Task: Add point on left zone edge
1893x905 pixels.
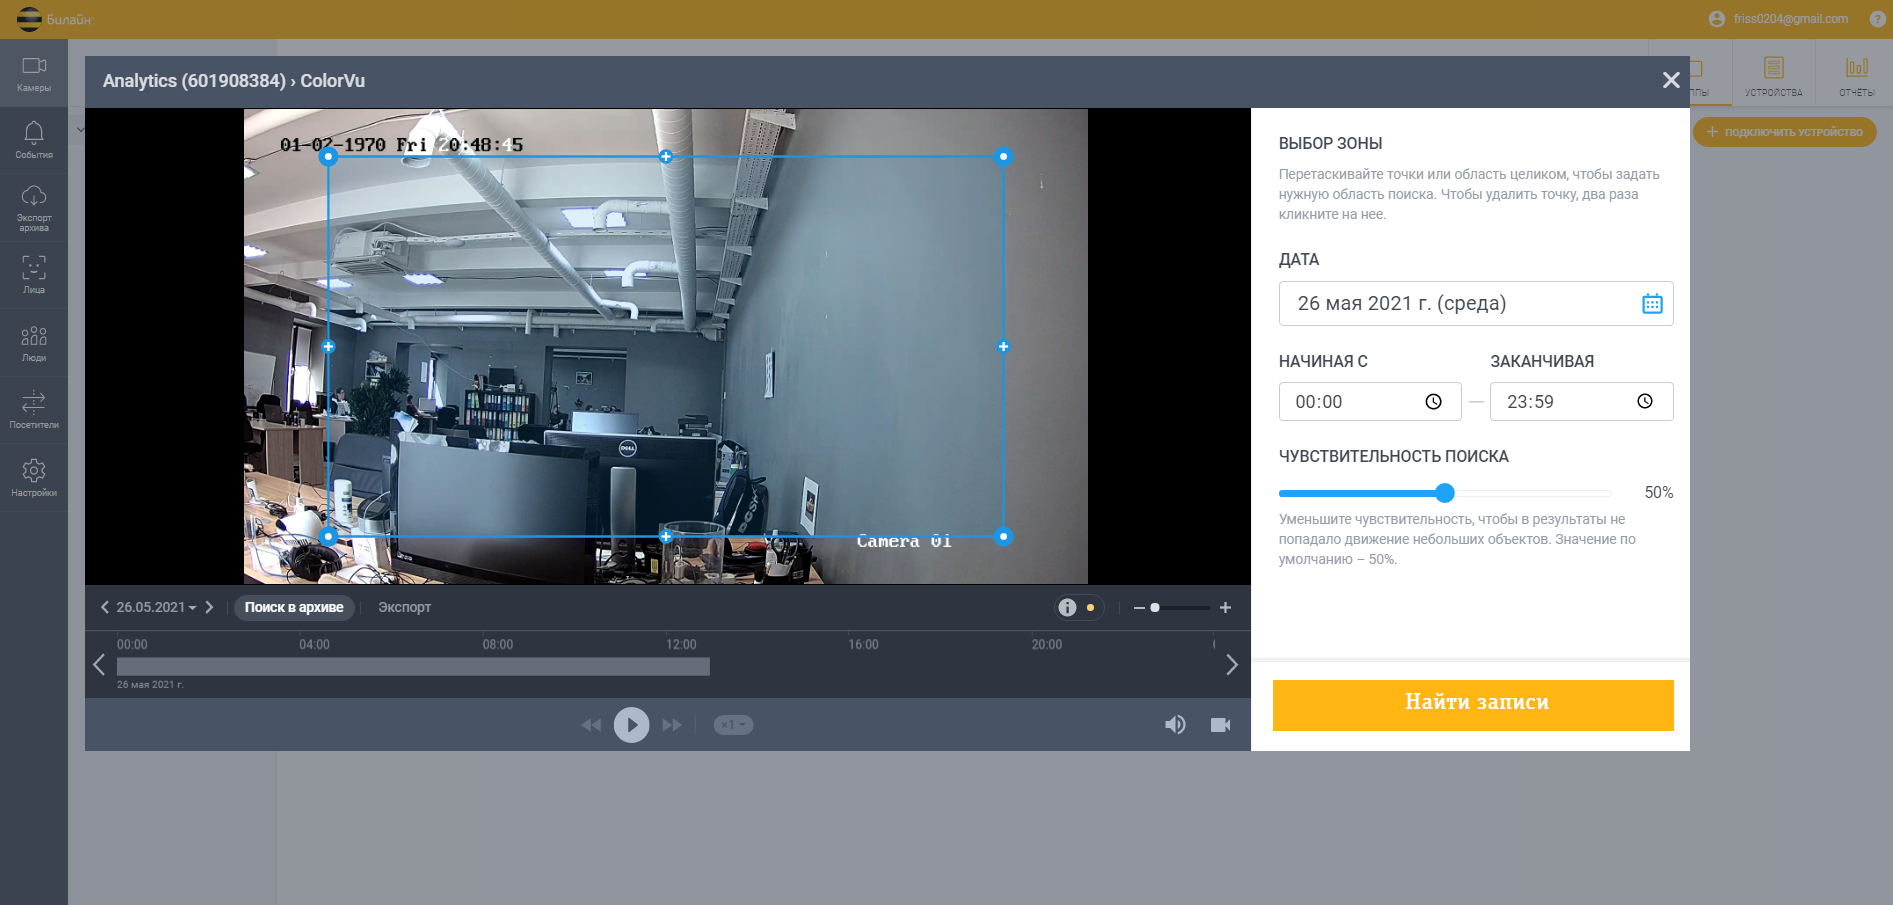Action: point(328,347)
